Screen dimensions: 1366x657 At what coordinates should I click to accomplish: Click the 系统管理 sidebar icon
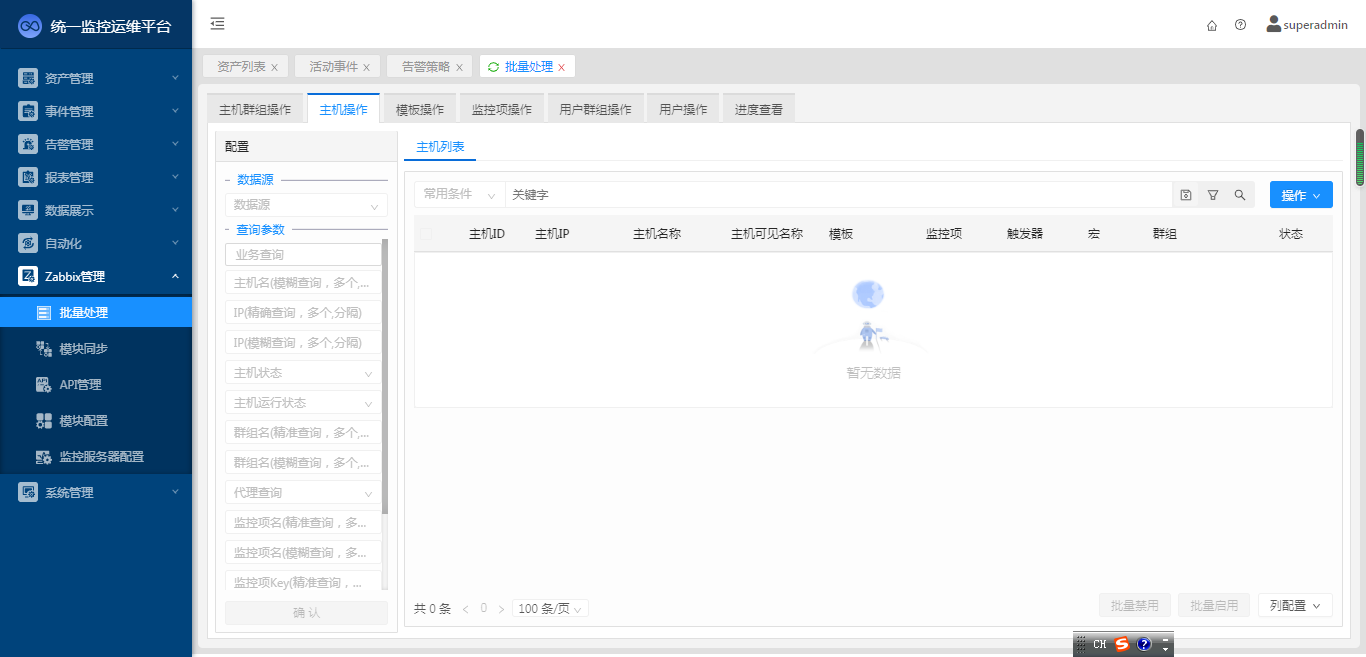28,492
